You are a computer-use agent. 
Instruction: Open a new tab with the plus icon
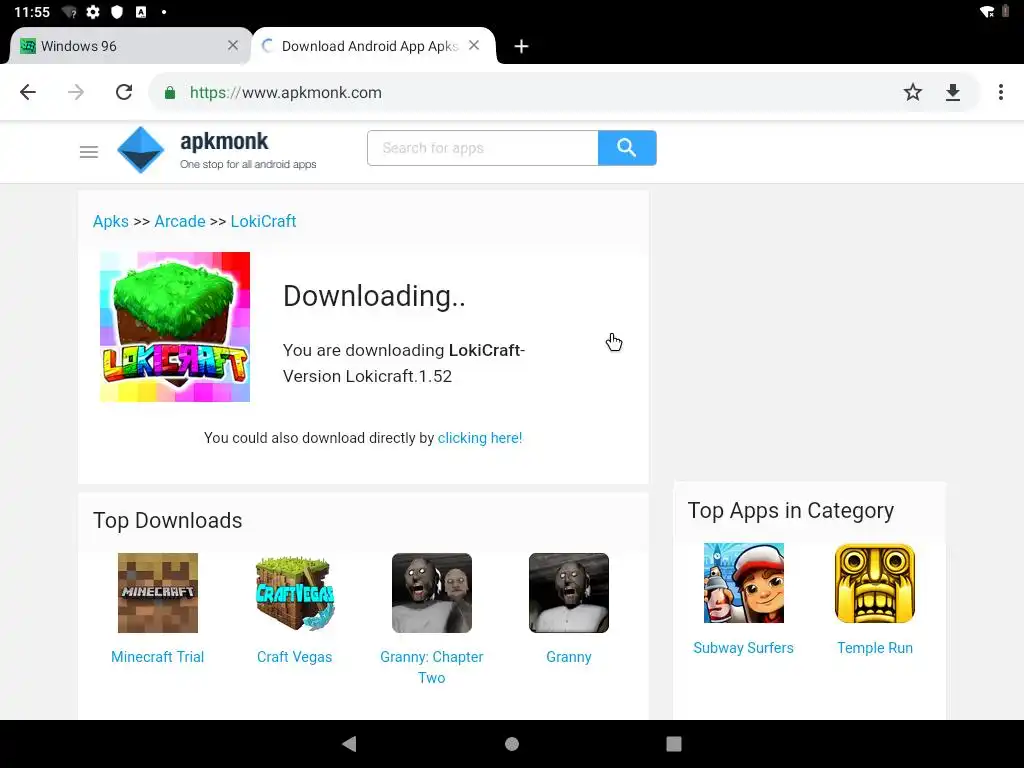tap(521, 46)
